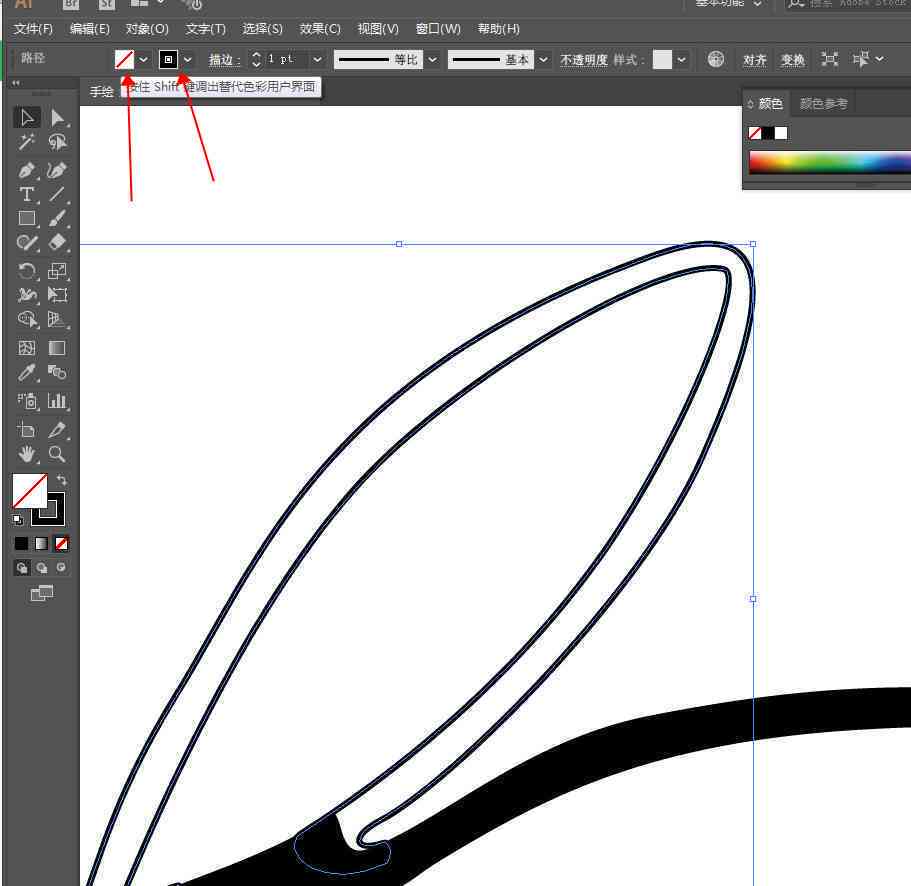Click 变换 transform button

click(x=792, y=59)
